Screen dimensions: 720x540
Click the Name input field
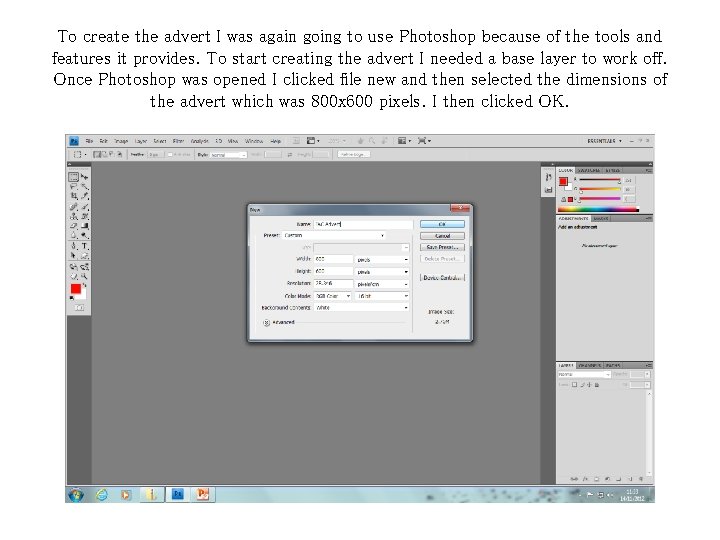pyautogui.click(x=363, y=224)
